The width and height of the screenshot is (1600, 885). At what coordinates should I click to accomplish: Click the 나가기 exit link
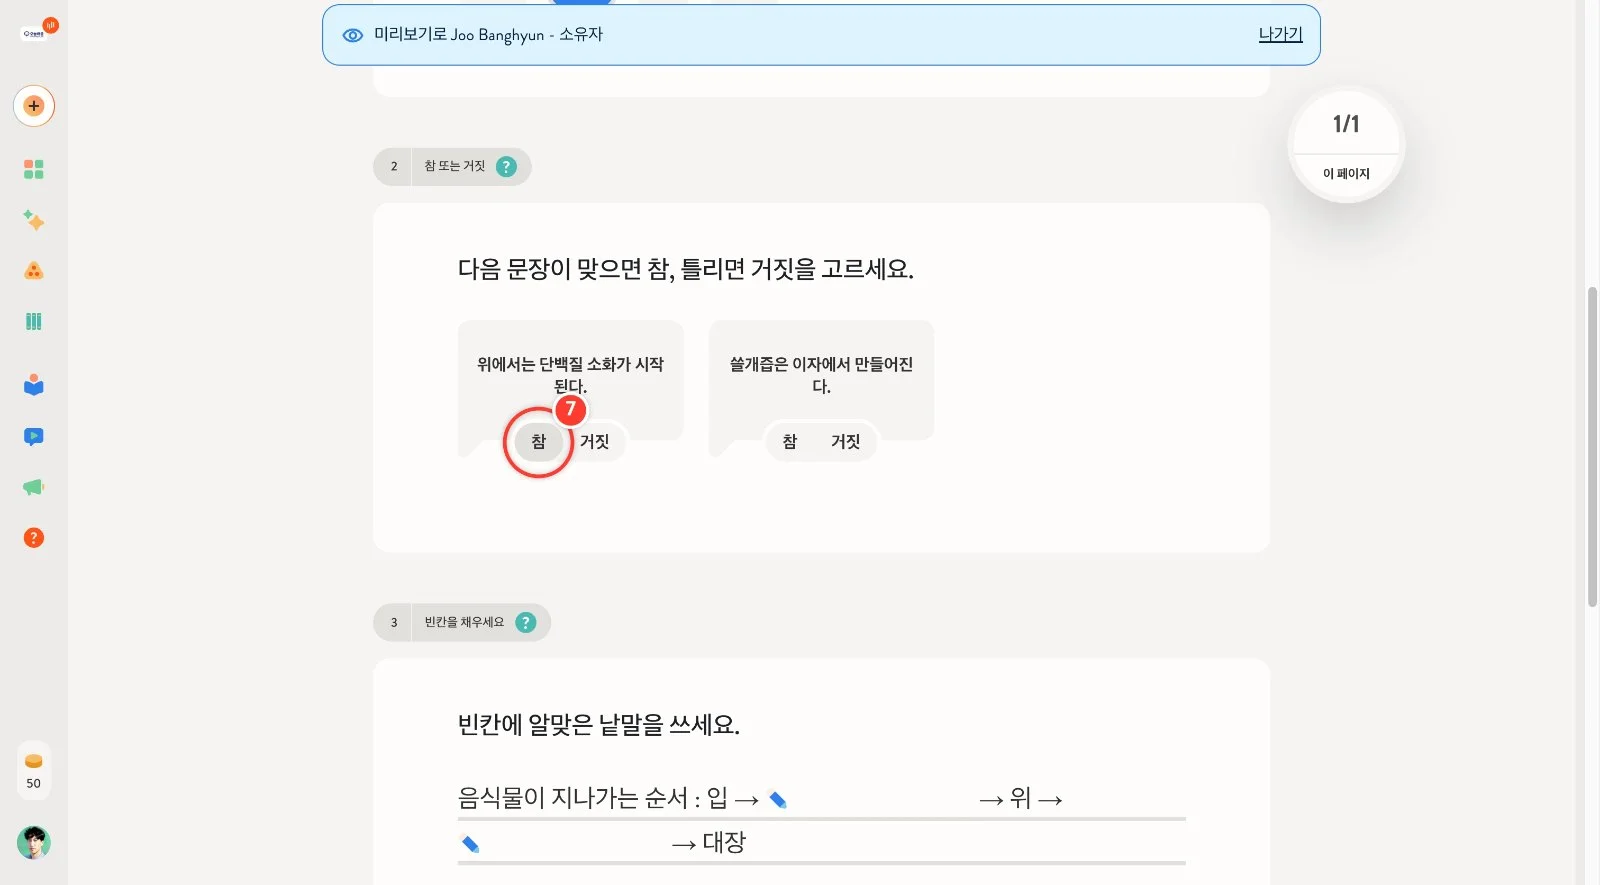pos(1280,34)
